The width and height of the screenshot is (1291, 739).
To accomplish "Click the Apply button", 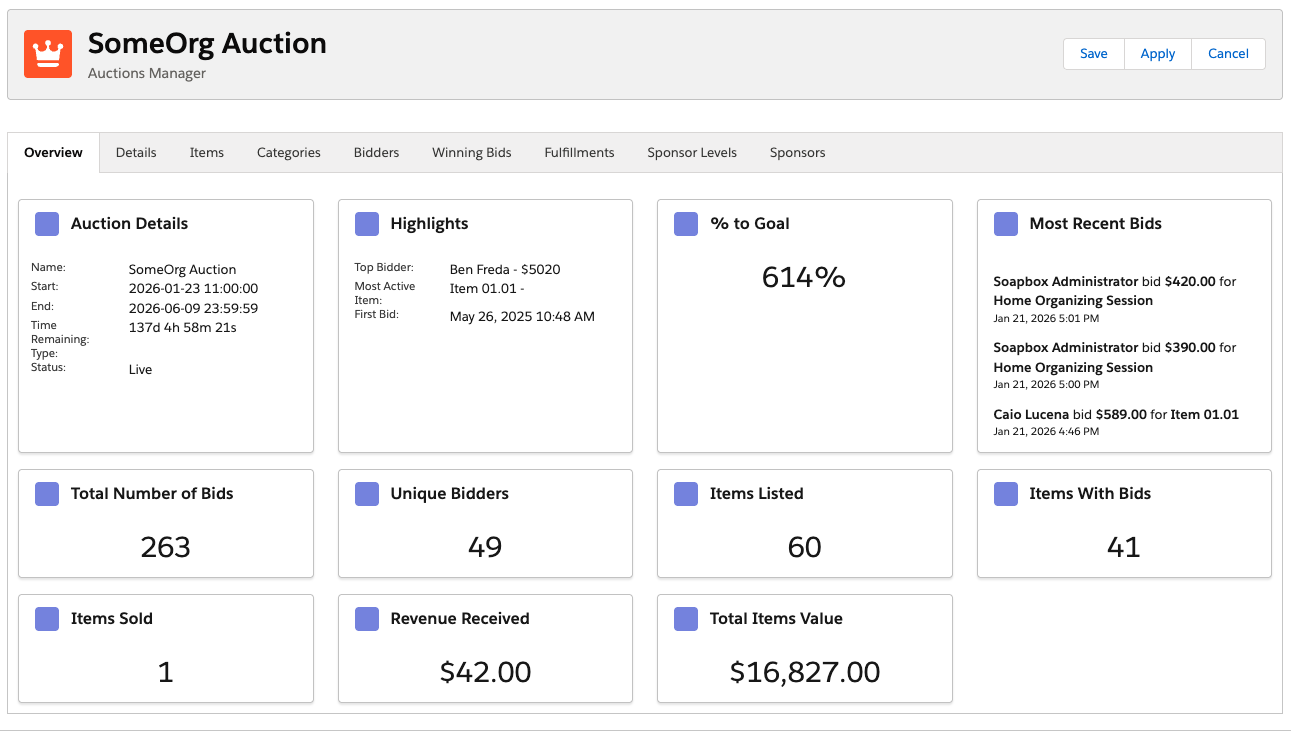I will [x=1158, y=54].
